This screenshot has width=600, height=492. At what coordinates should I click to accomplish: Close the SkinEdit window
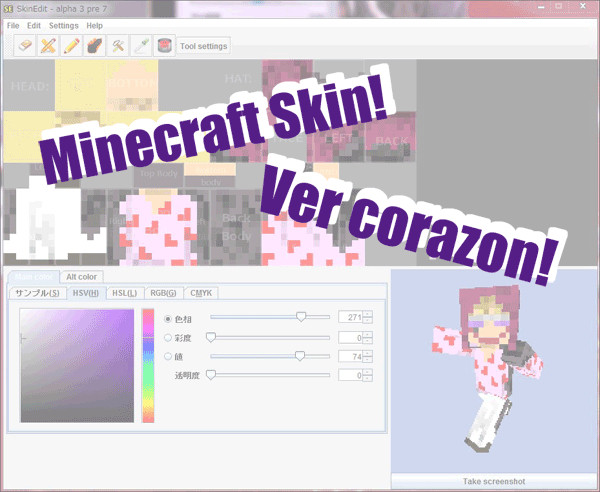tap(583, 7)
